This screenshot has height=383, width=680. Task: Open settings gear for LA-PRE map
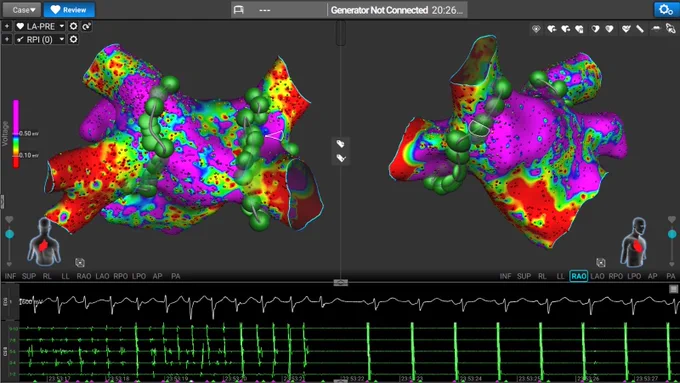click(73, 26)
